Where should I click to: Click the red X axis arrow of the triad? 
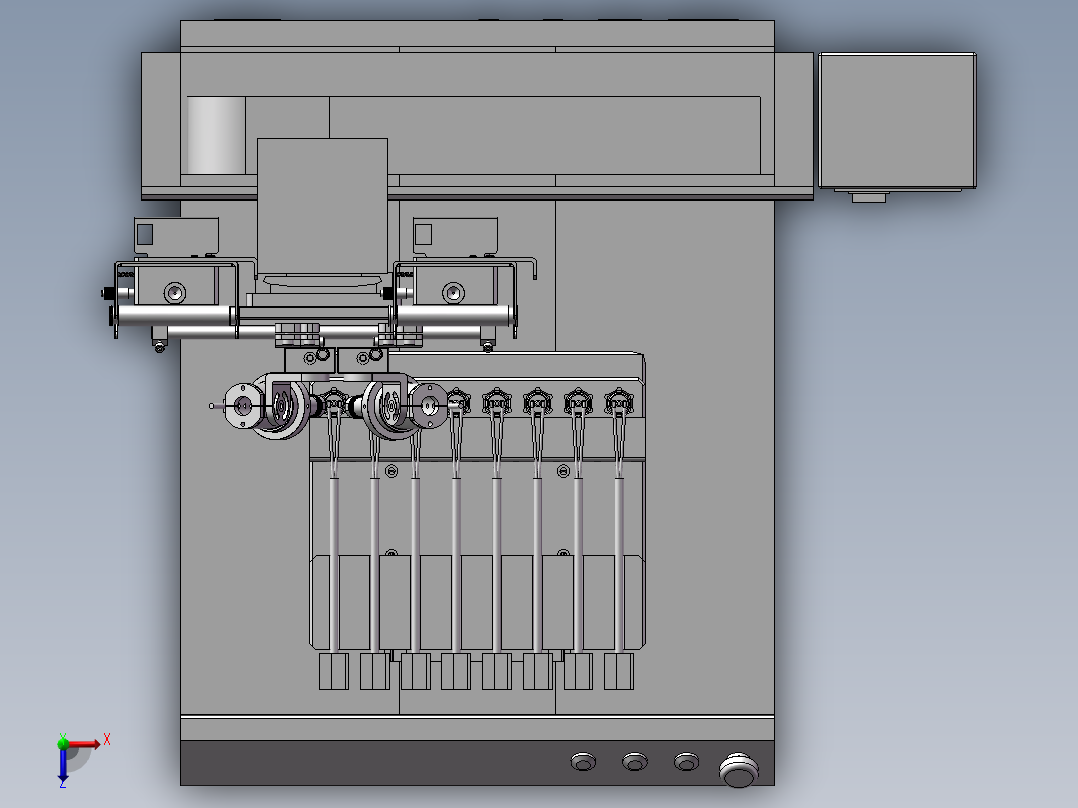[x=84, y=744]
